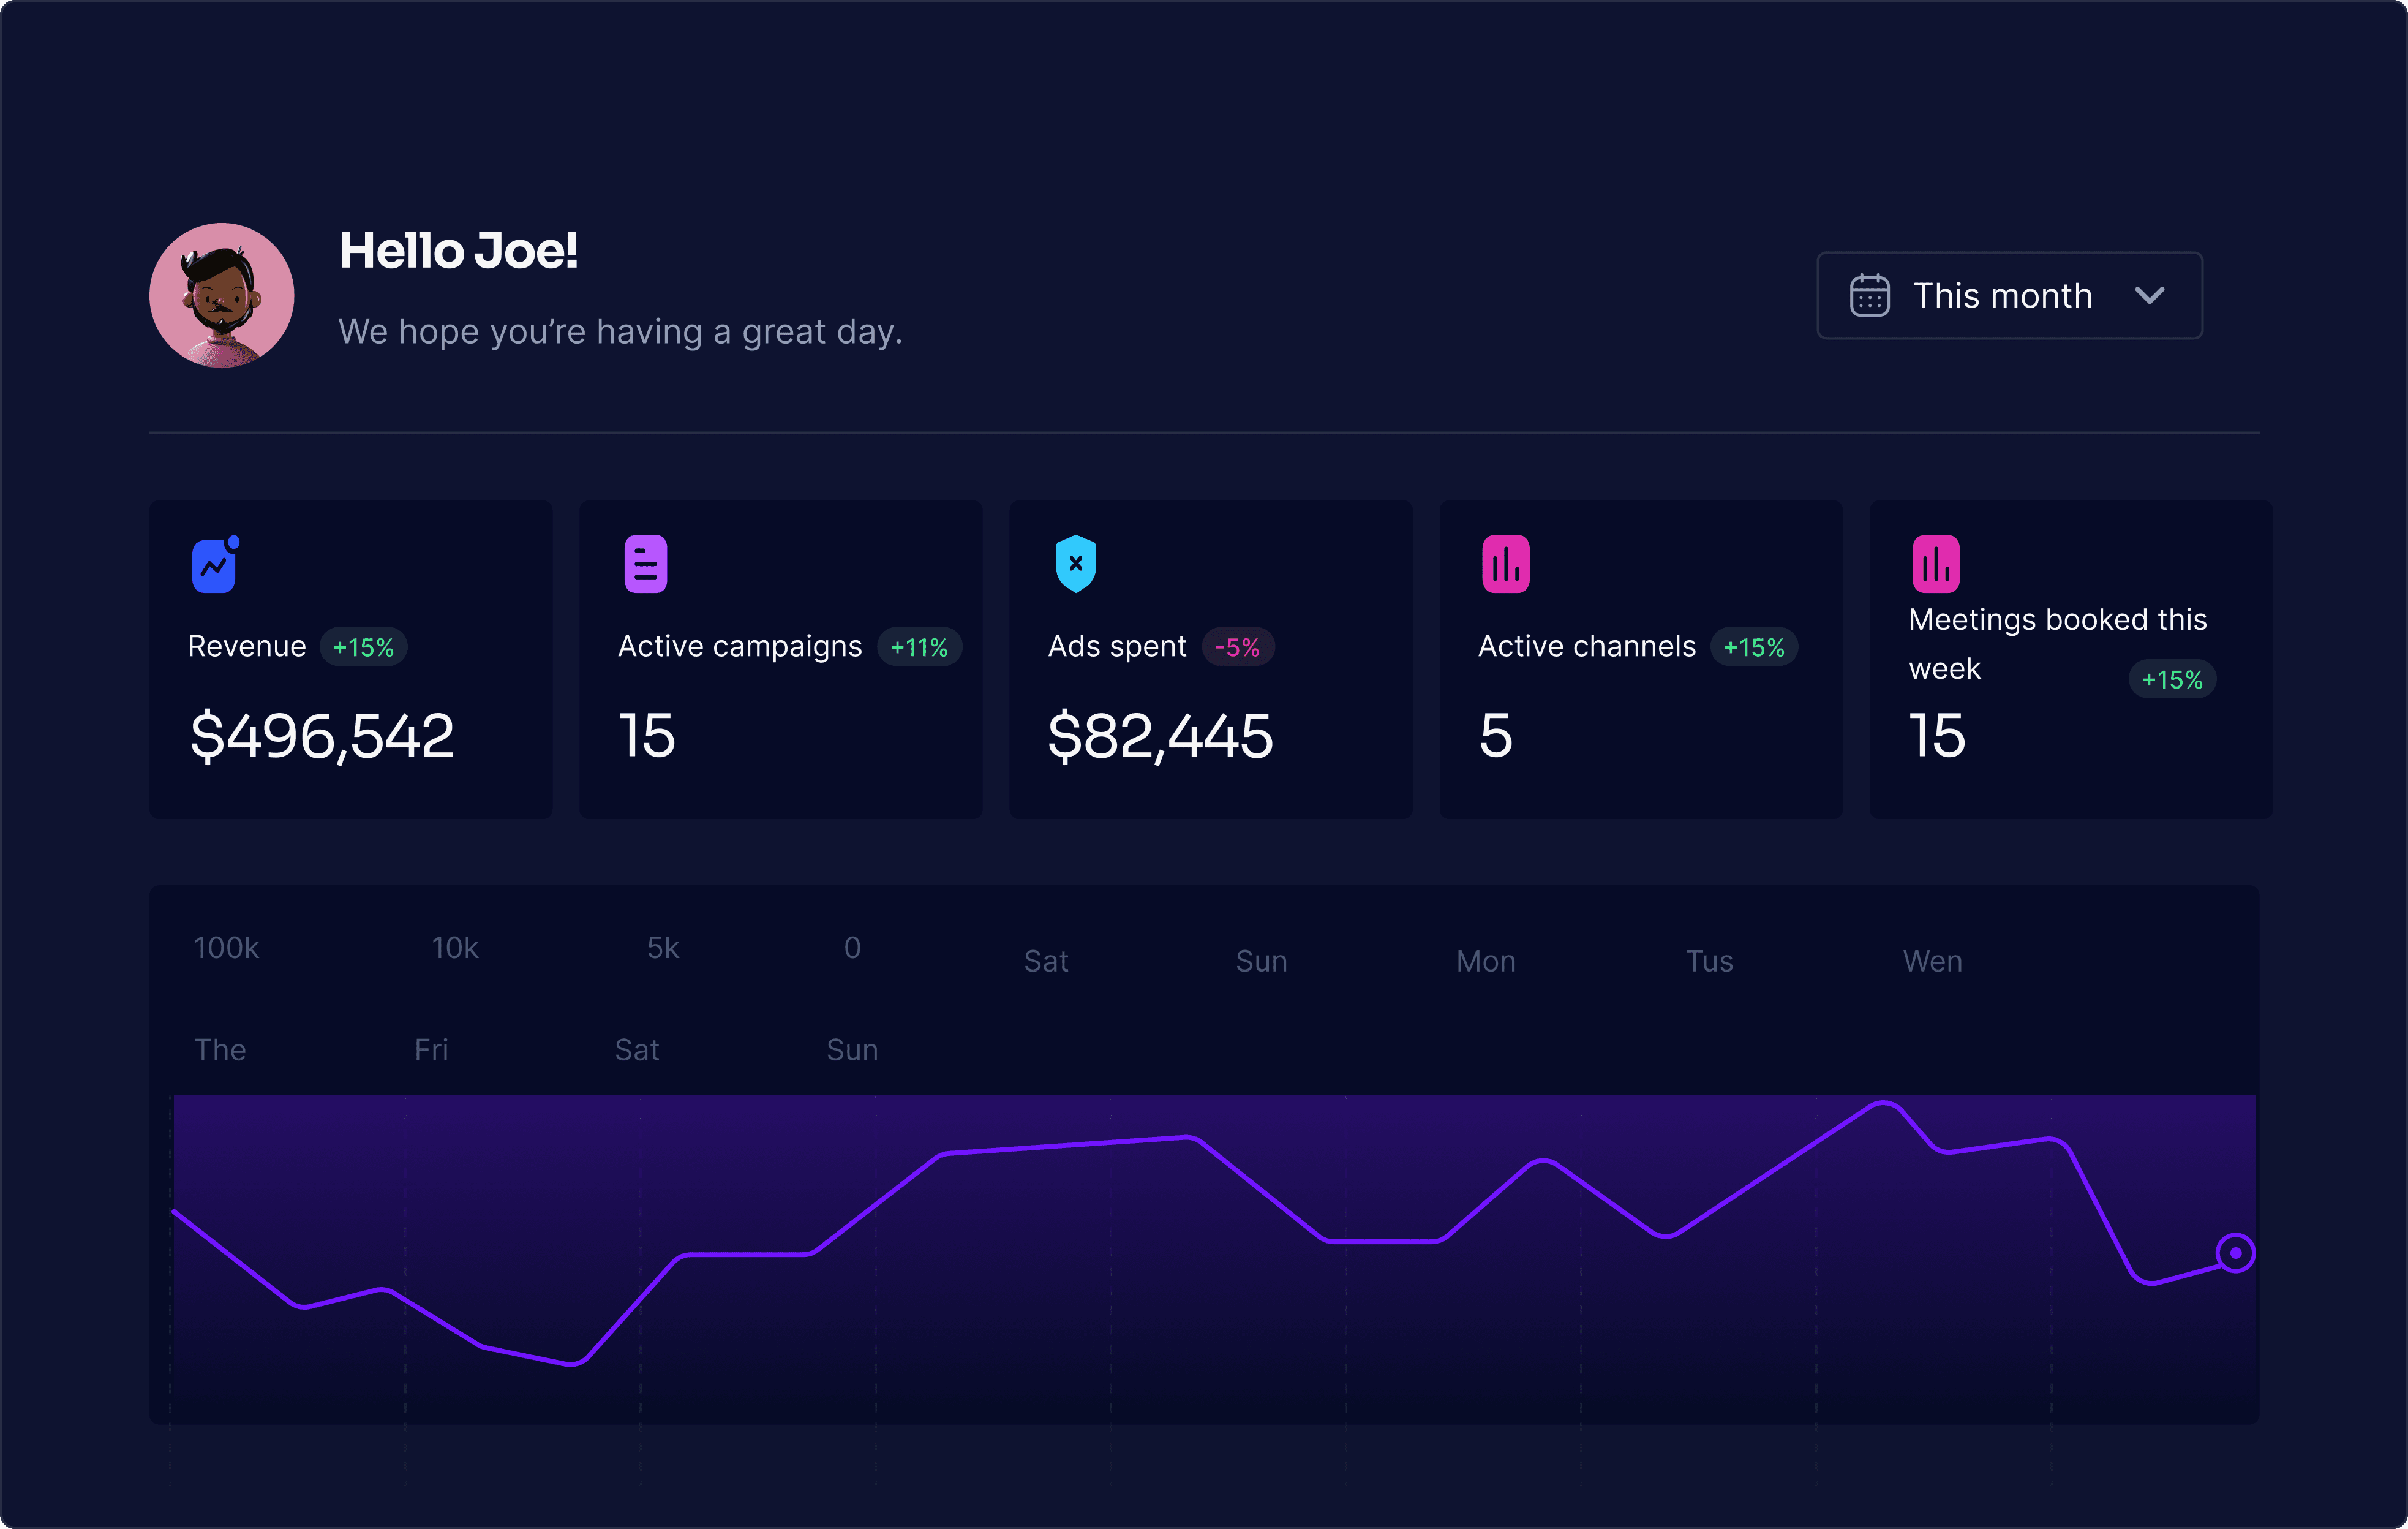
Task: Select the Active channels +15% badge
Action: 1754,647
